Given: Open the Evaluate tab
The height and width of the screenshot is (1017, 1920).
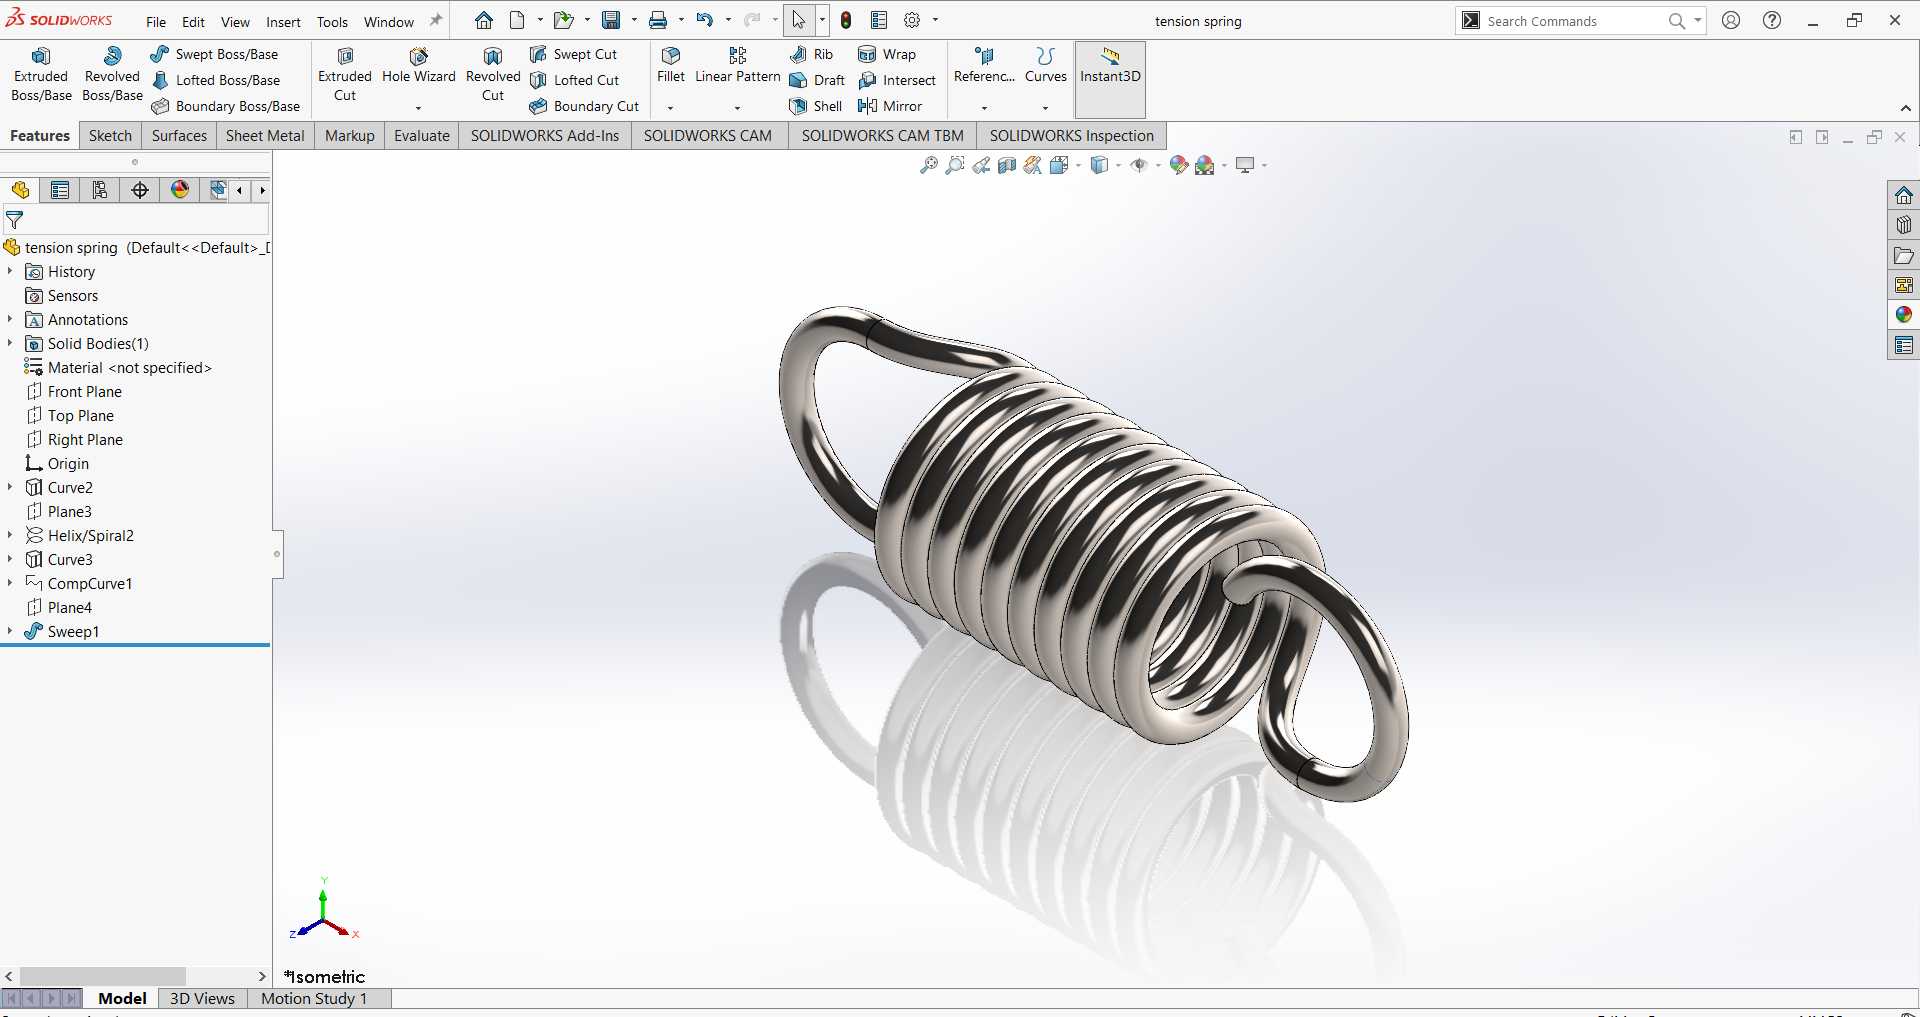Looking at the screenshot, I should [422, 136].
